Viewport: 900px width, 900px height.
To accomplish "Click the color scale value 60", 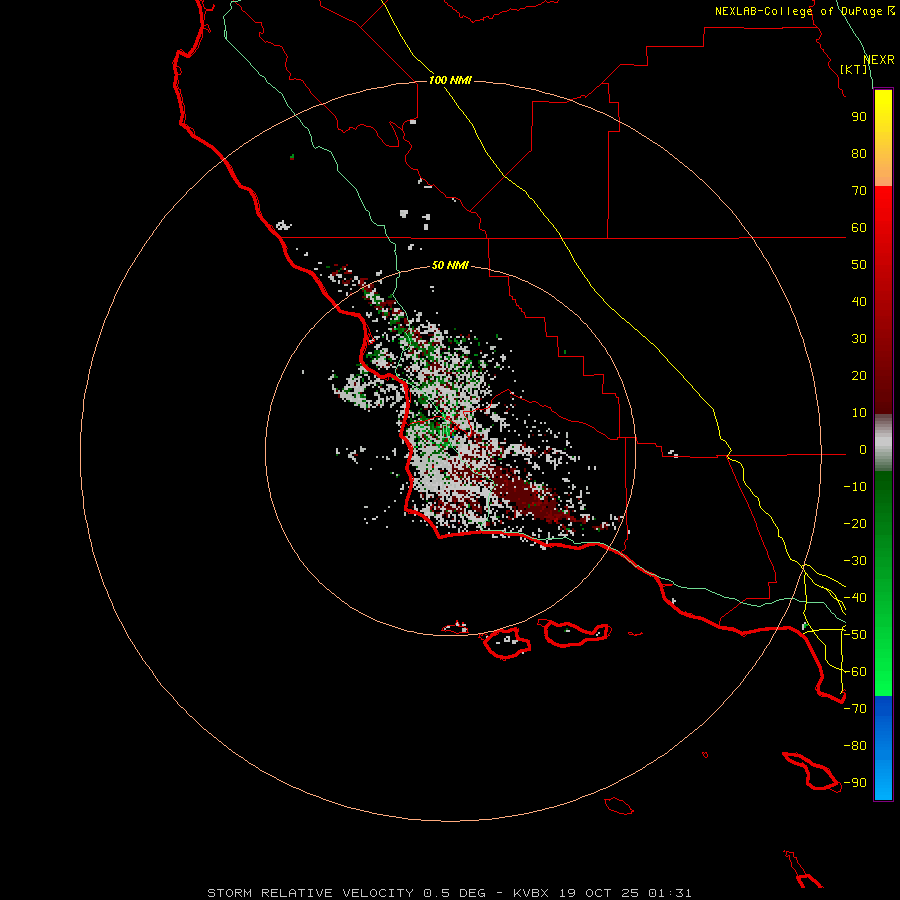I will (x=859, y=227).
